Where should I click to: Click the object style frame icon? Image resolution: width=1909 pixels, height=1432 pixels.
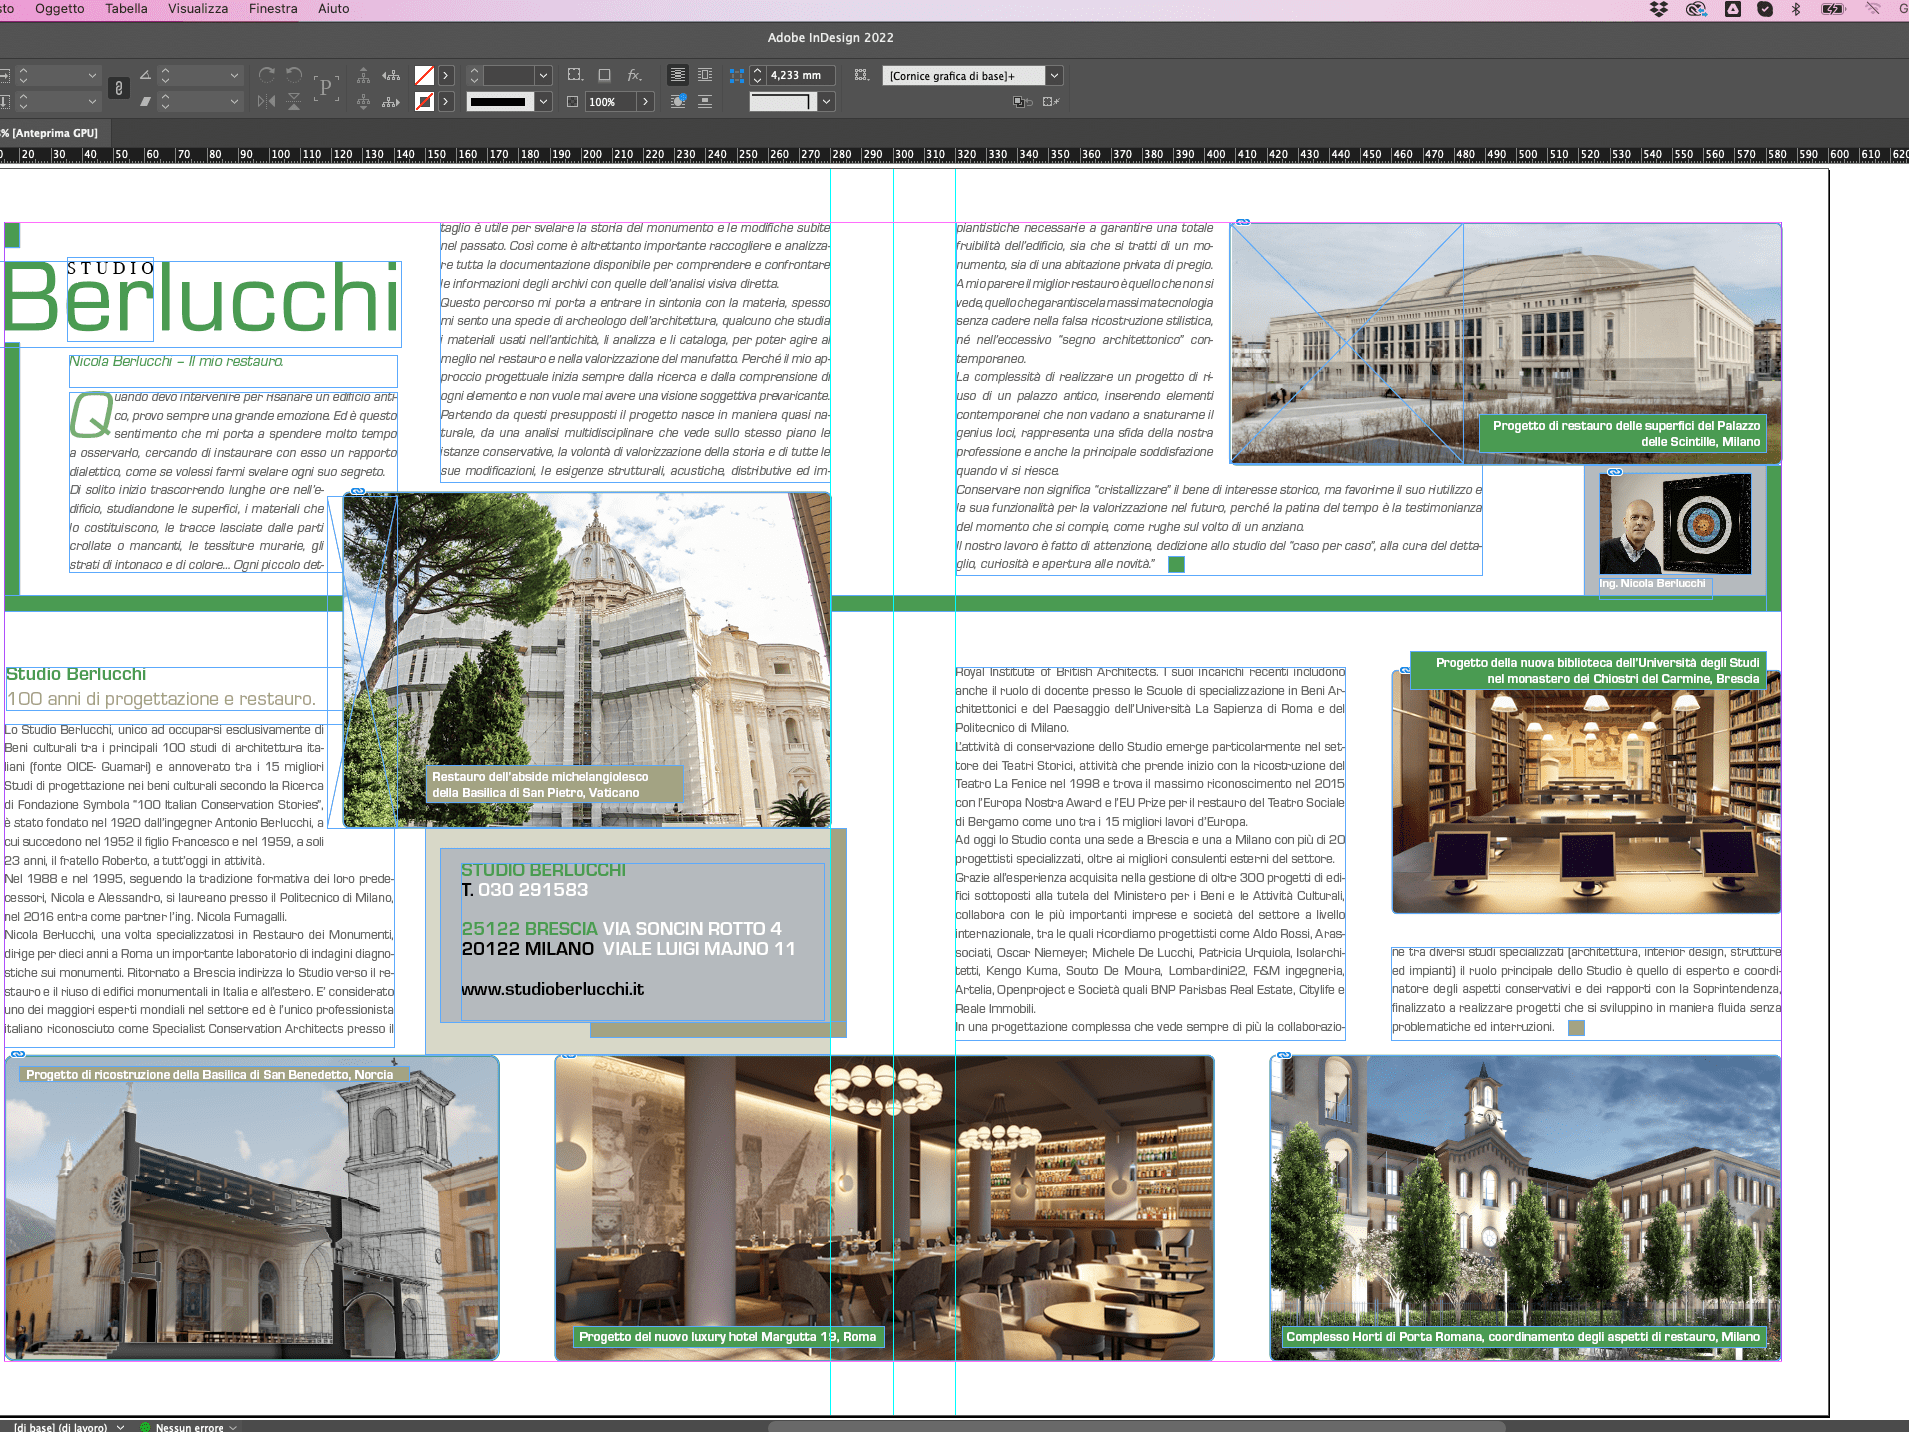click(x=861, y=75)
